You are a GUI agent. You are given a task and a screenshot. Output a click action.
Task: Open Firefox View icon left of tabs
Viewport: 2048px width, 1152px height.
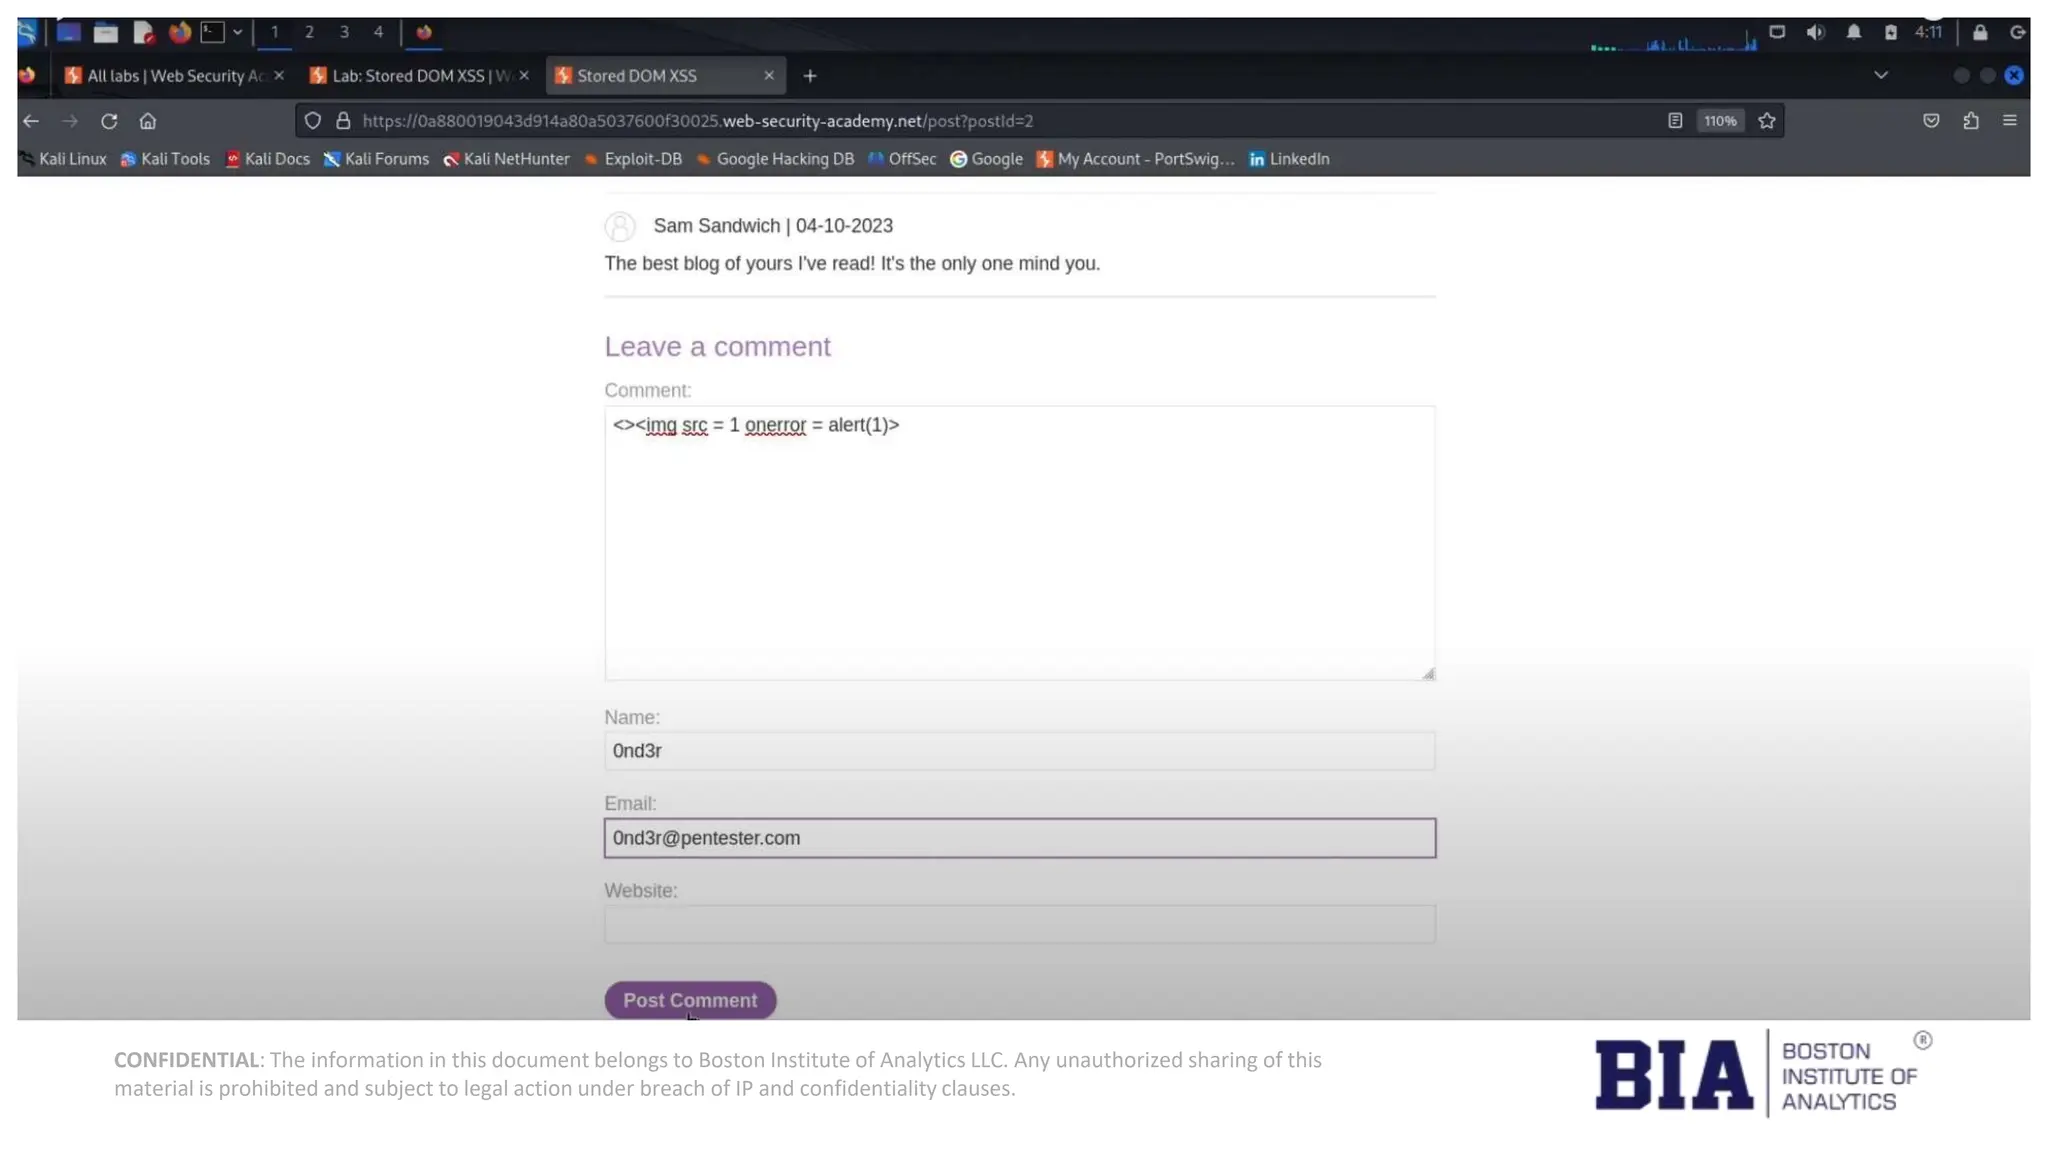coord(28,75)
